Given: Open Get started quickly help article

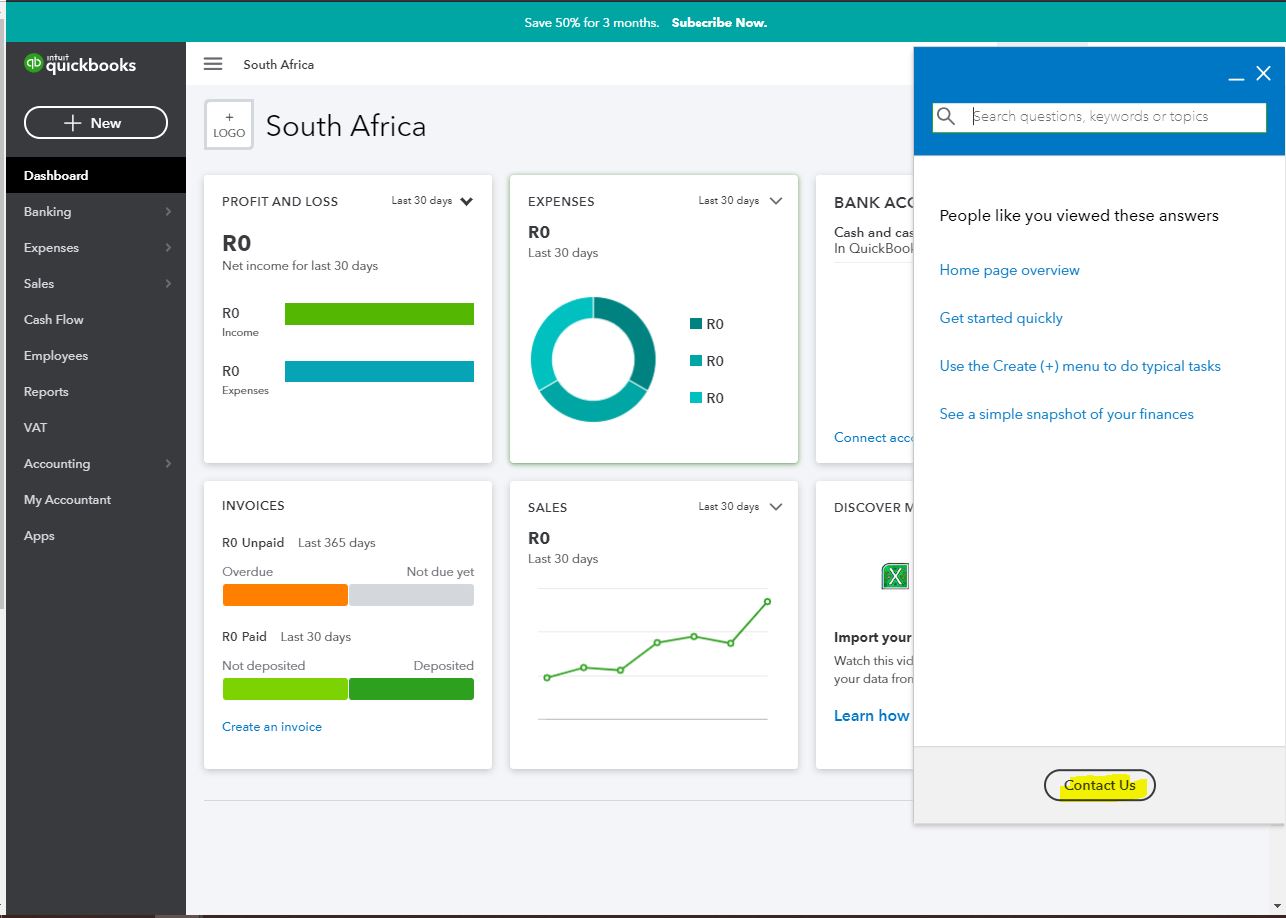Looking at the screenshot, I should coord(1001,318).
